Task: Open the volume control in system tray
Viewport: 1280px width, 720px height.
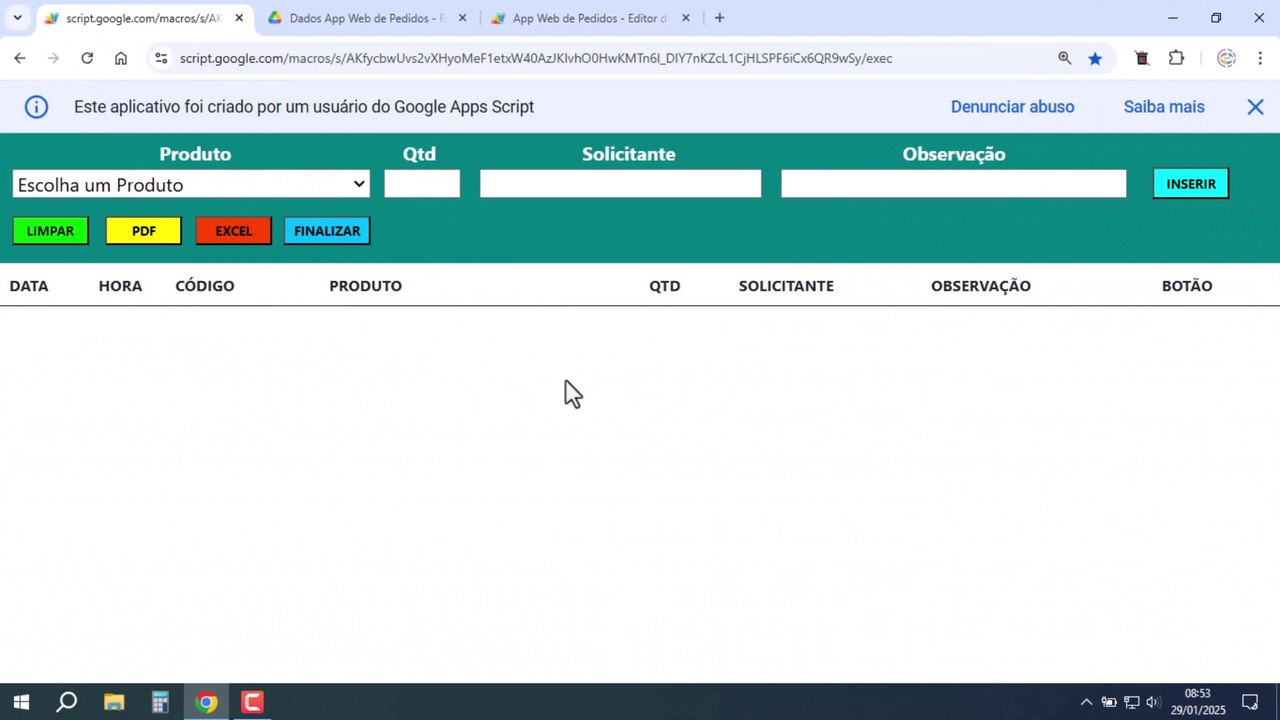Action: (x=1152, y=702)
